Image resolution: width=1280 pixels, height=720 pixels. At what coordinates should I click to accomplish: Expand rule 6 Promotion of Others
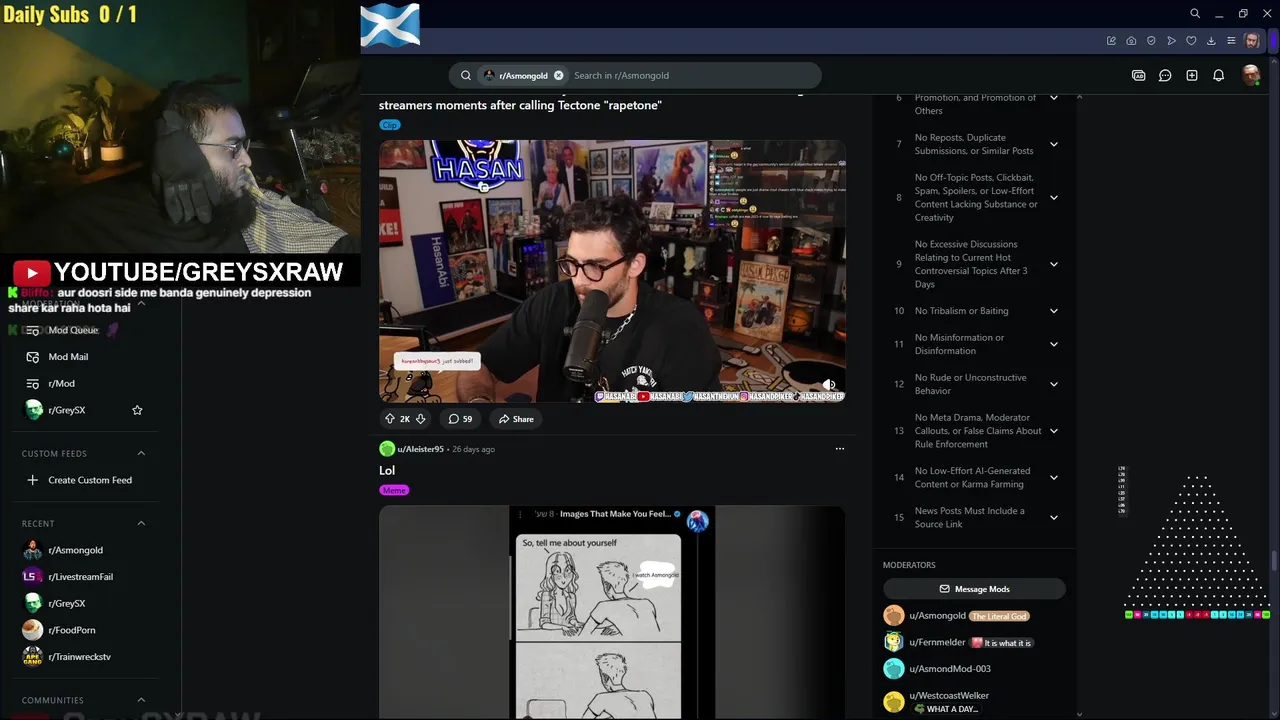point(1054,98)
